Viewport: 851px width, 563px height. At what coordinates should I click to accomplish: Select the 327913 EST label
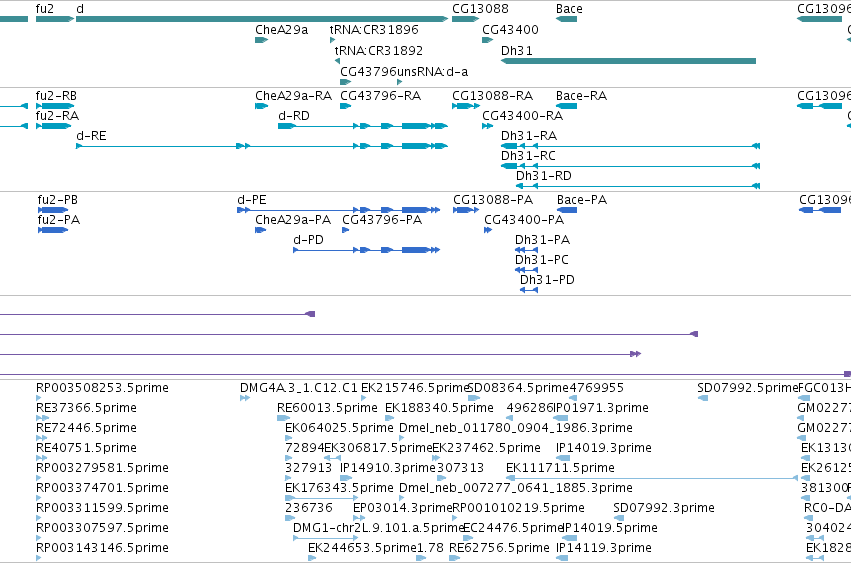pos(308,468)
